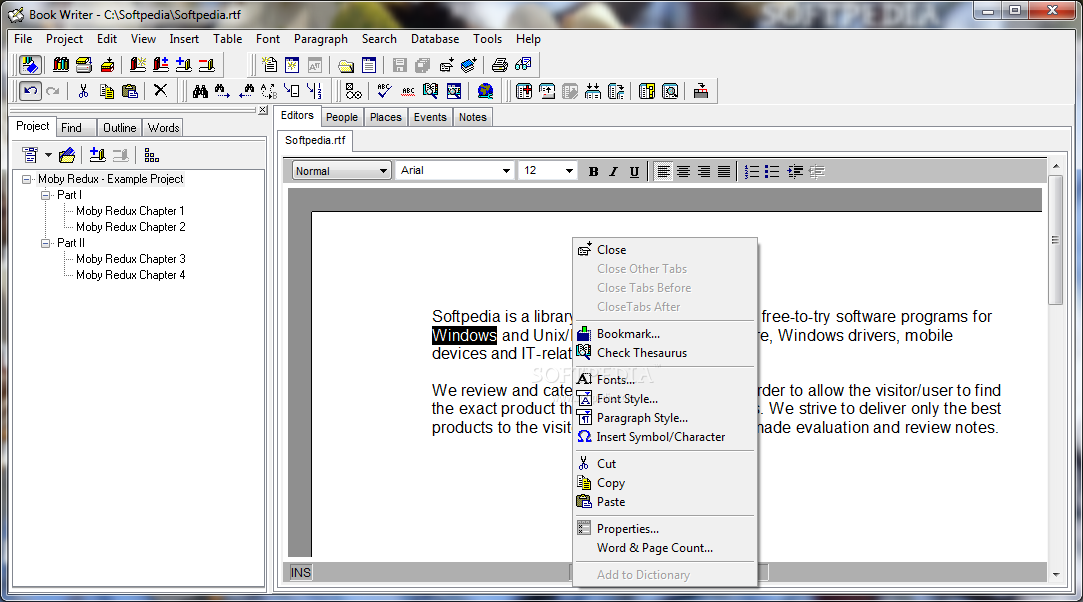The image size is (1083, 602).
Task: Choose Bookmark... in the context menu
Action: tap(667, 333)
